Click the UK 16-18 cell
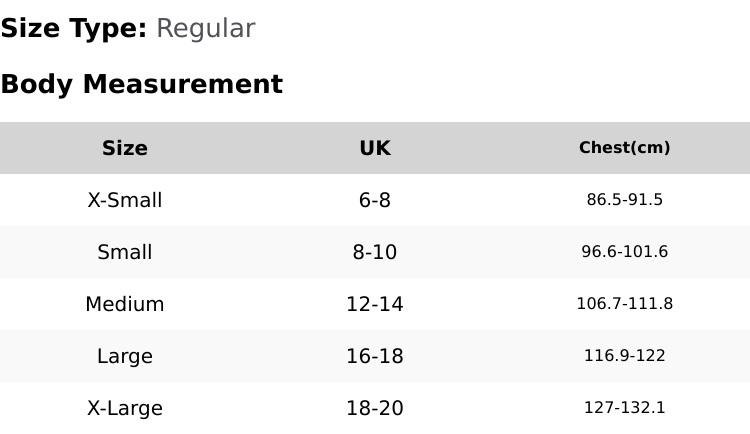Image resolution: width=750 pixels, height=434 pixels. [x=375, y=356]
